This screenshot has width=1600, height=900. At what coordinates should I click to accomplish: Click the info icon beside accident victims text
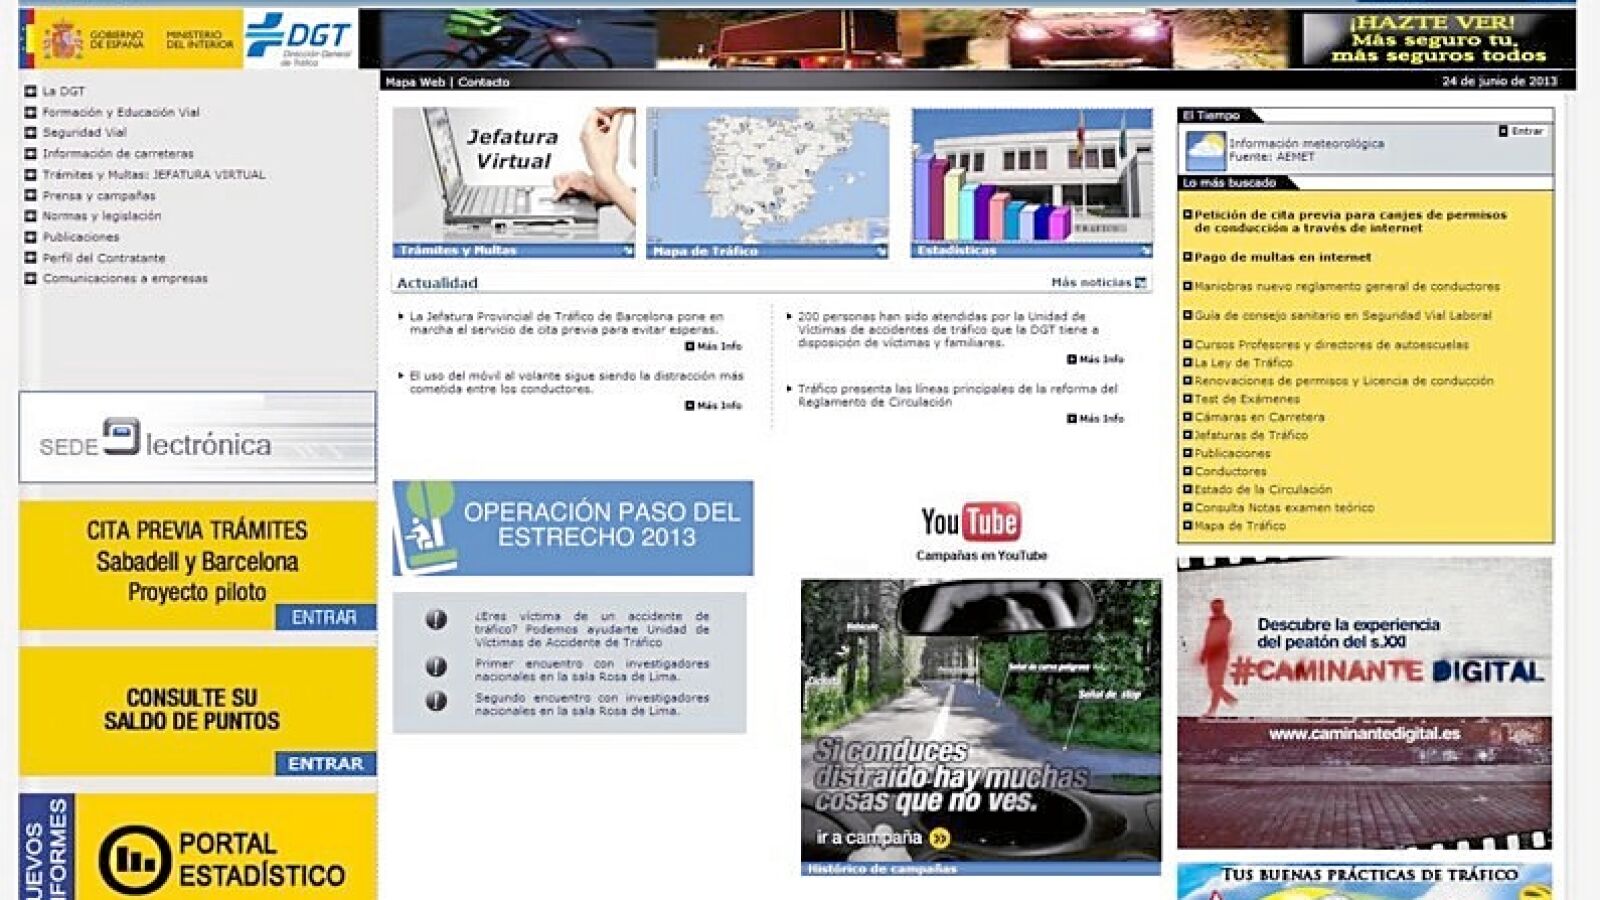point(436,619)
